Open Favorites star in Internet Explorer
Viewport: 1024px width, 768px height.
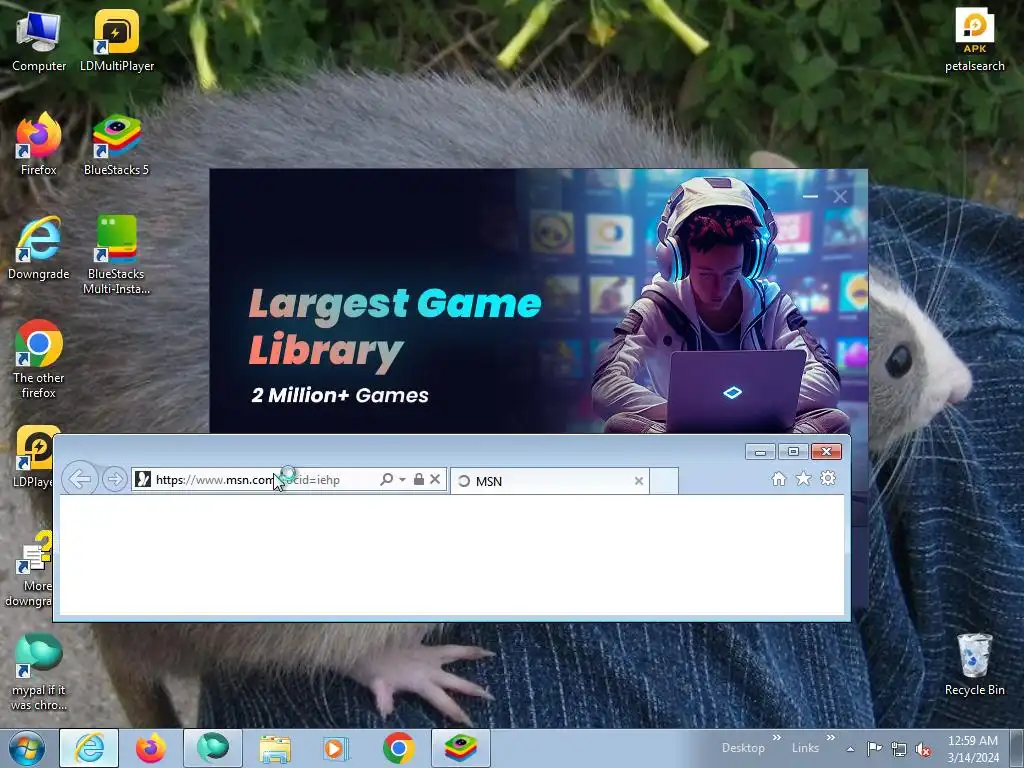[803, 479]
